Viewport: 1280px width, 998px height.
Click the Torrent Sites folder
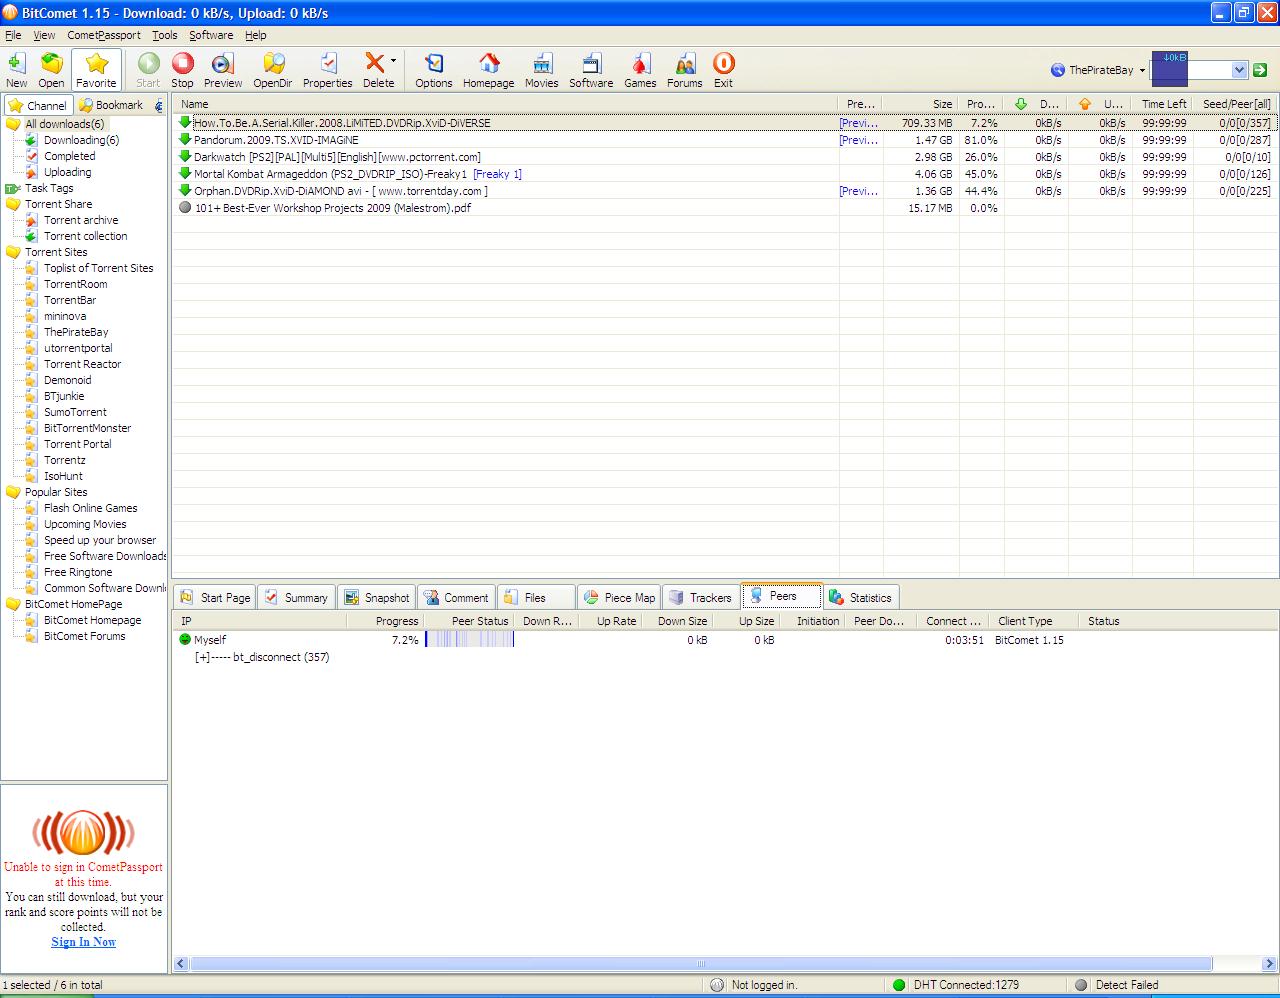coord(56,252)
